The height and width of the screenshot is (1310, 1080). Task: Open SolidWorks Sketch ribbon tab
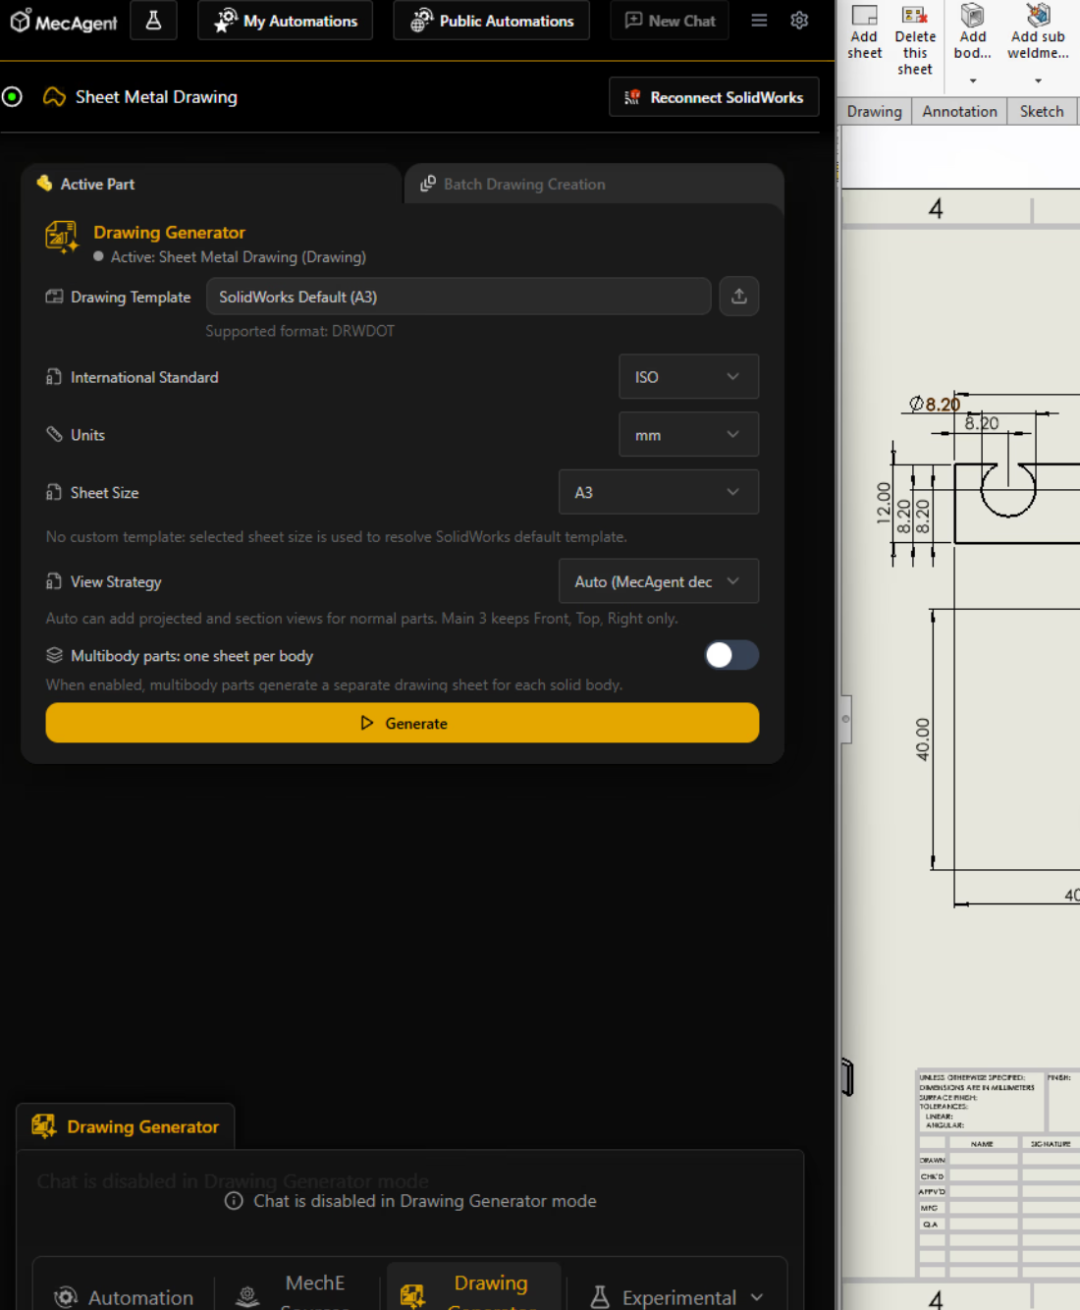point(1041,111)
